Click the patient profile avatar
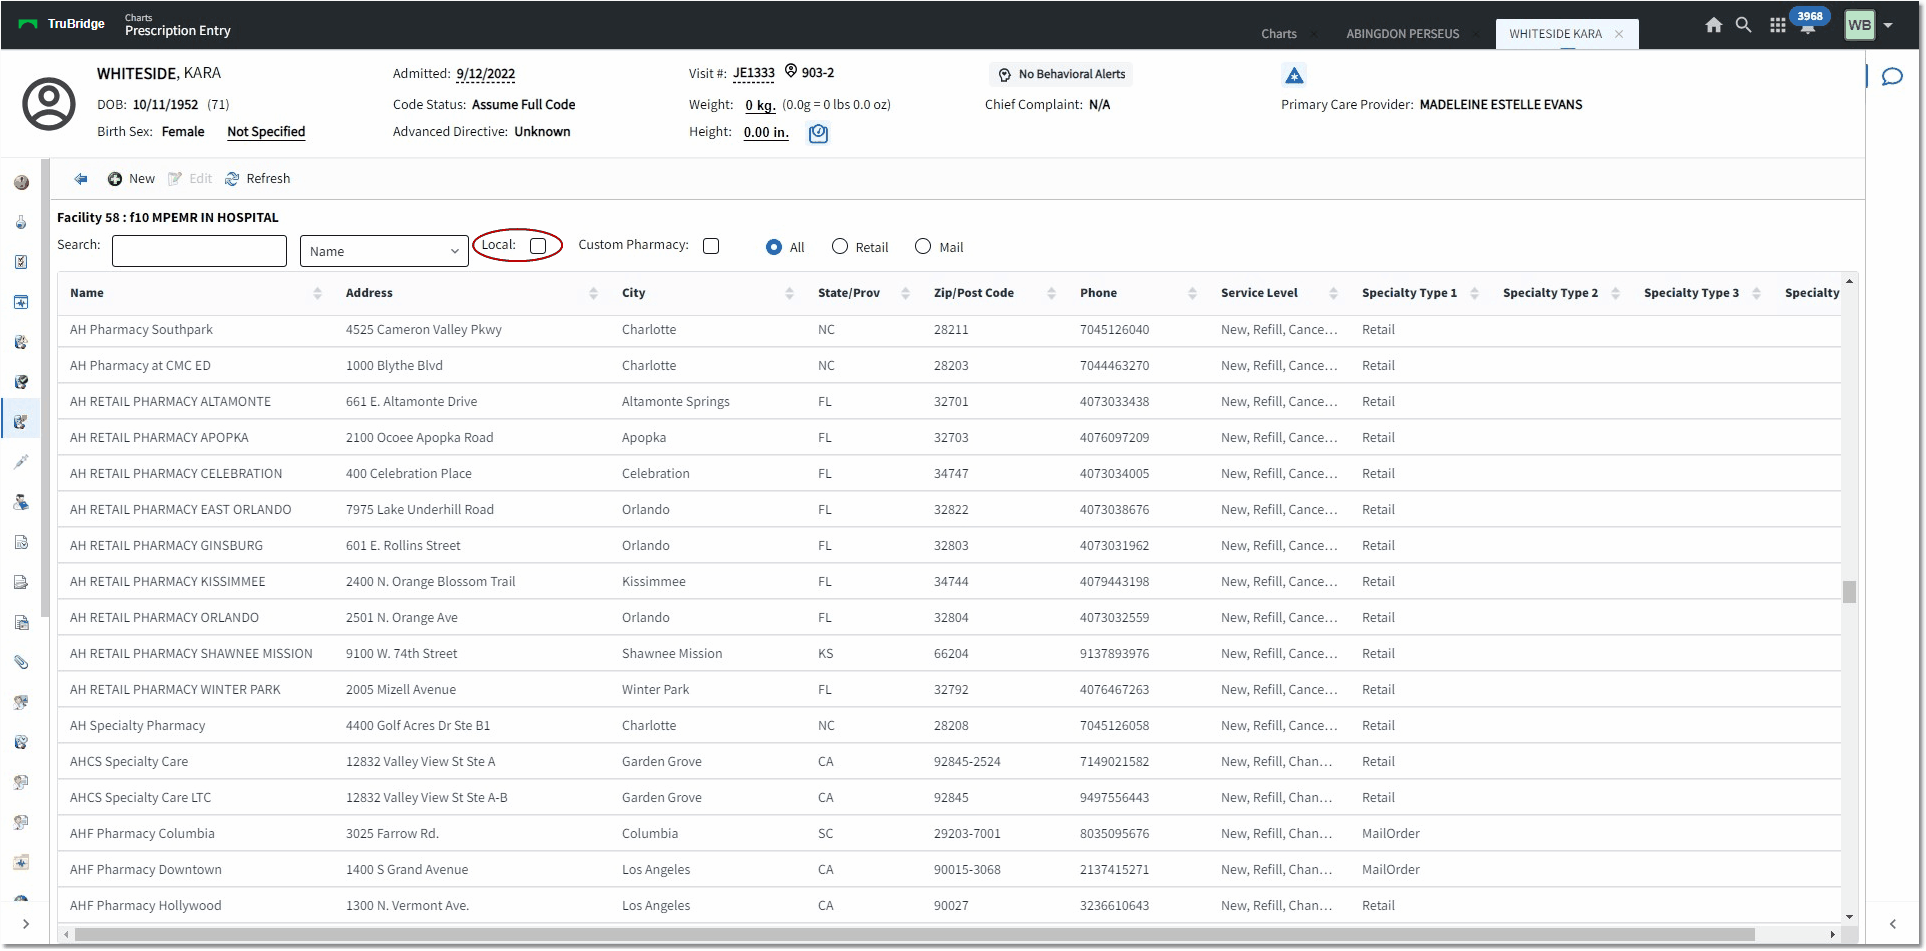Image resolution: width=1926 pixels, height=951 pixels. tap(49, 104)
